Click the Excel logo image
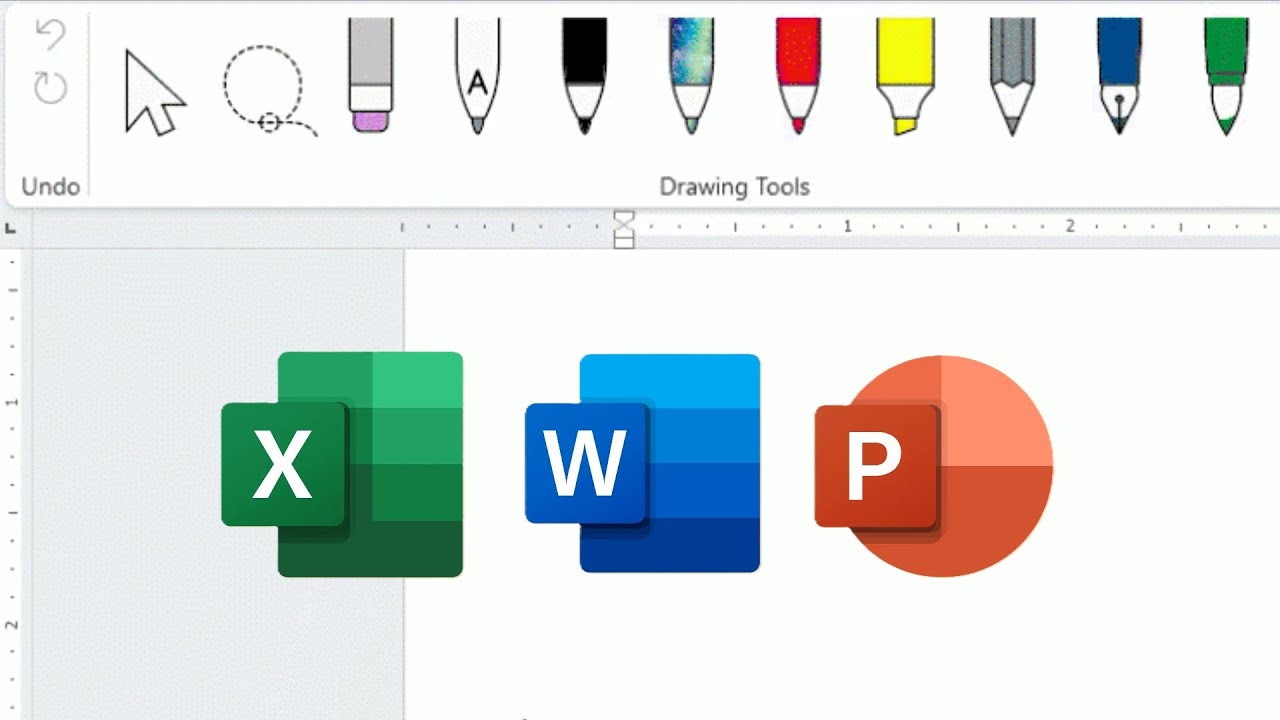Screen dimensions: 1280x720 click(342, 464)
